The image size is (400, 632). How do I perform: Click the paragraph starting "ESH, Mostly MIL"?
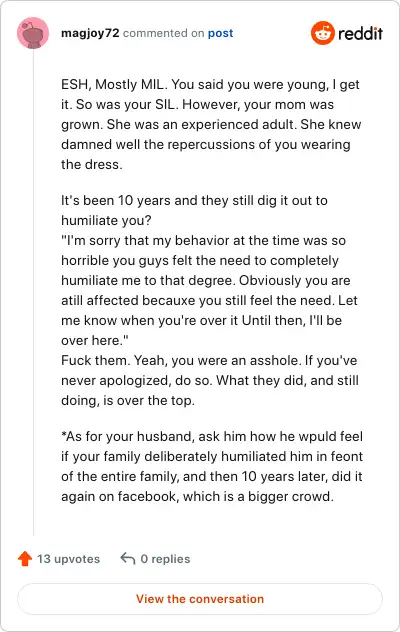point(211,124)
